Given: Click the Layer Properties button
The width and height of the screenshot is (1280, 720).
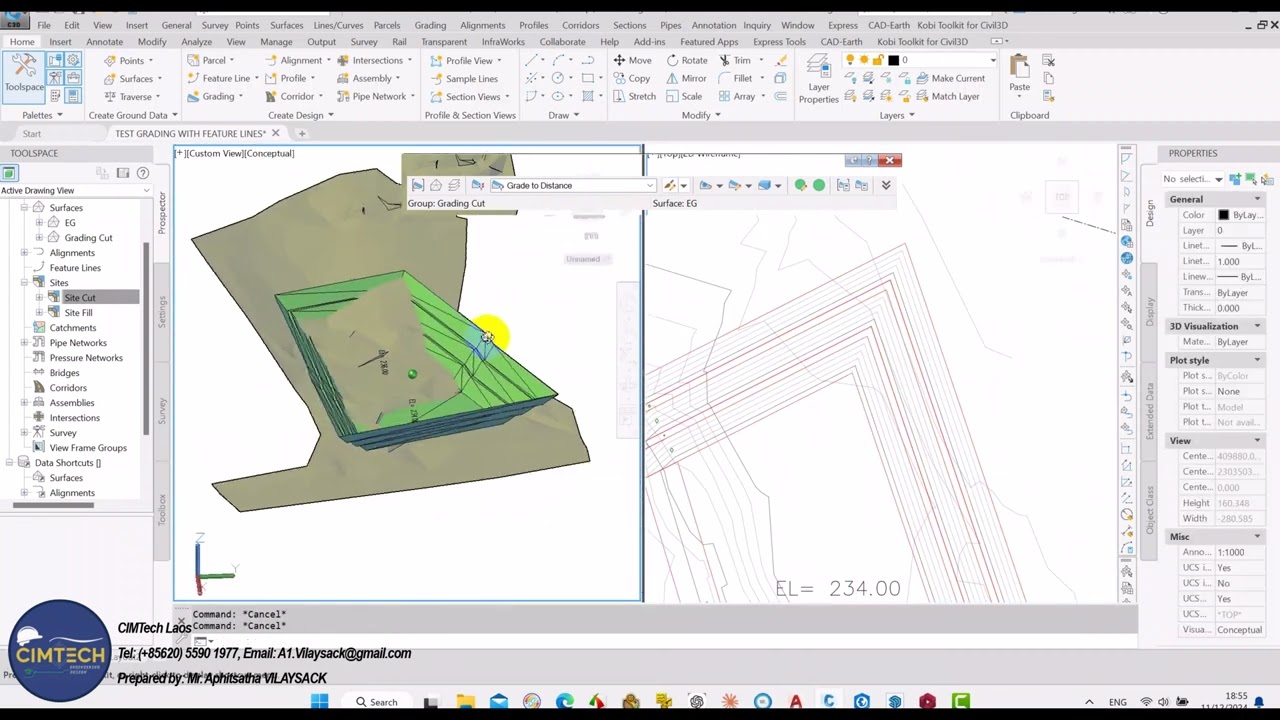Looking at the screenshot, I should 818,79.
